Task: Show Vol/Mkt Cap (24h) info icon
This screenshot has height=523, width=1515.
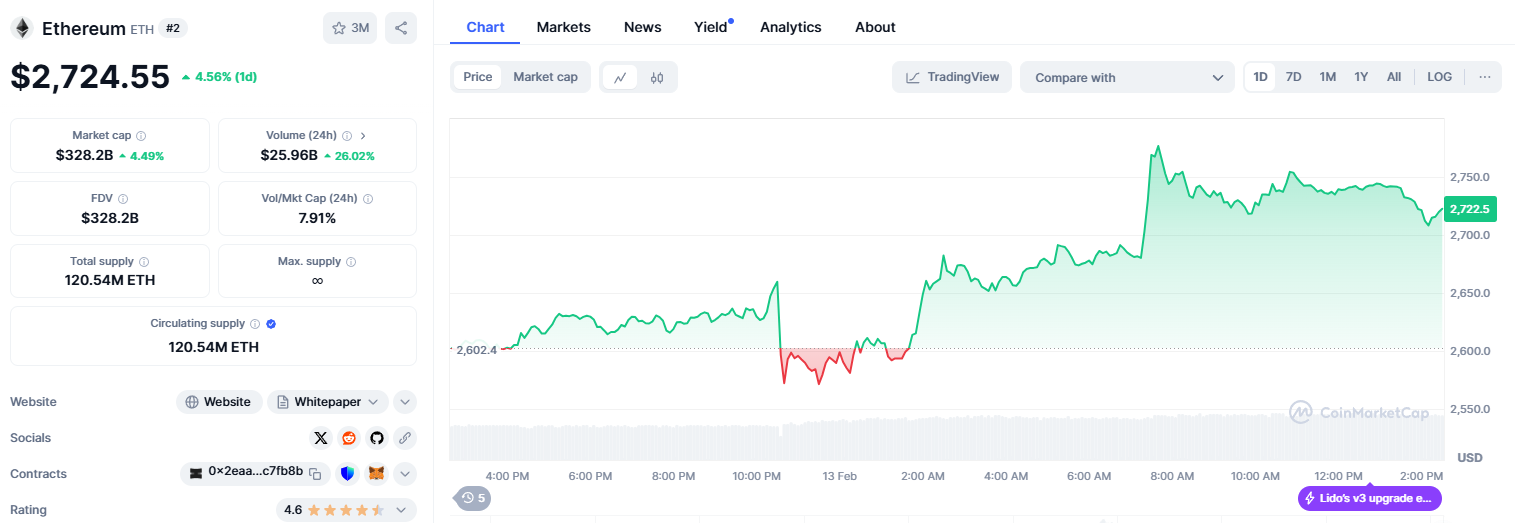Action: pos(367,199)
